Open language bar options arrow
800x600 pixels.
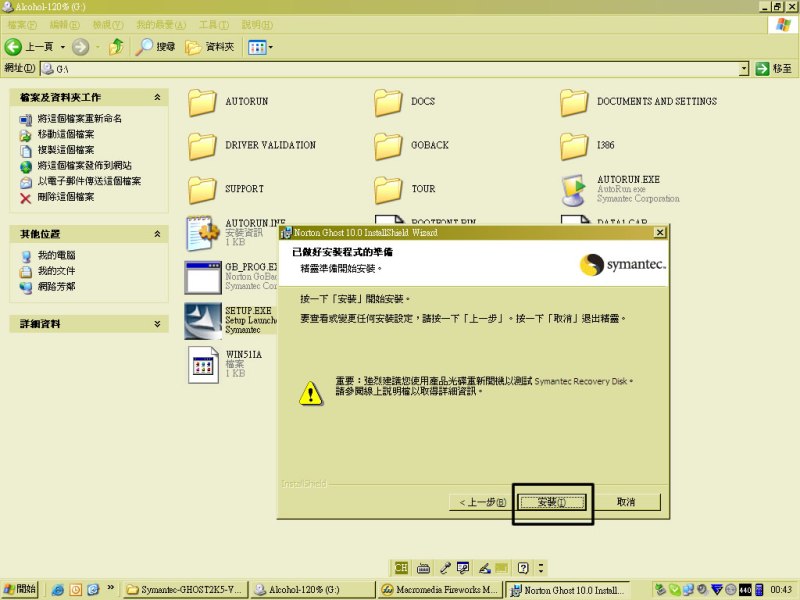tap(541, 568)
